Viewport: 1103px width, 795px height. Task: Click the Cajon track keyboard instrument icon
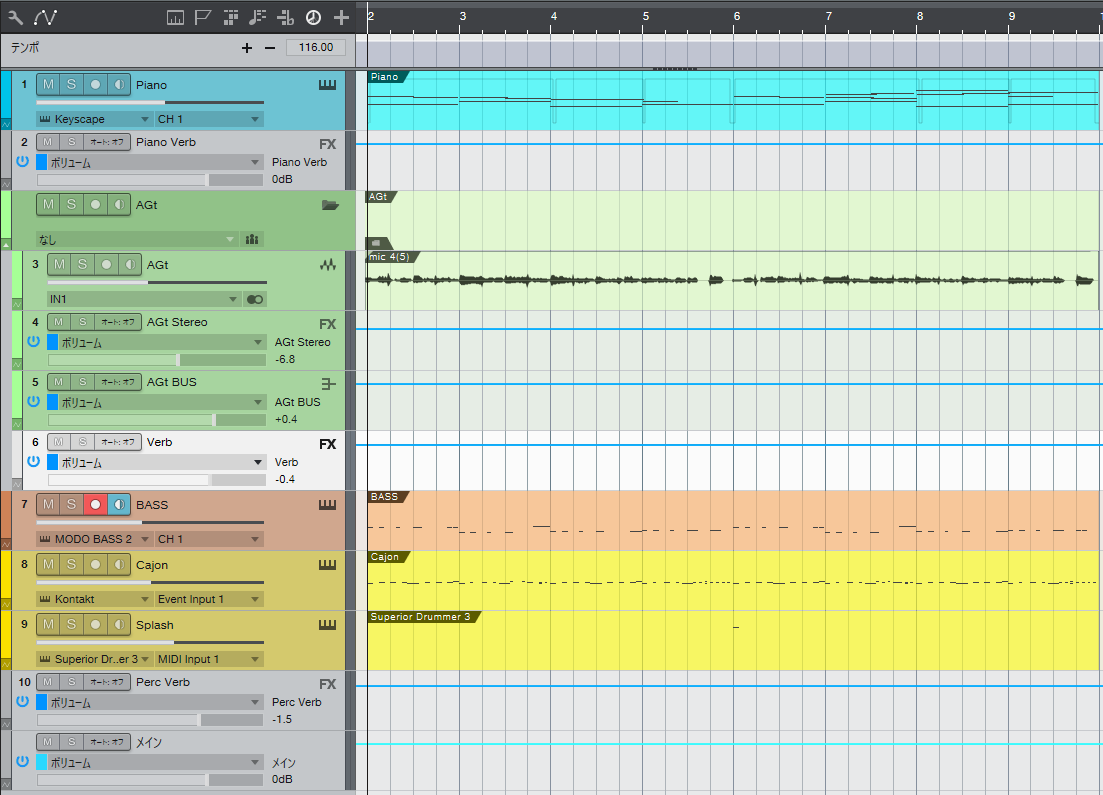[327, 565]
